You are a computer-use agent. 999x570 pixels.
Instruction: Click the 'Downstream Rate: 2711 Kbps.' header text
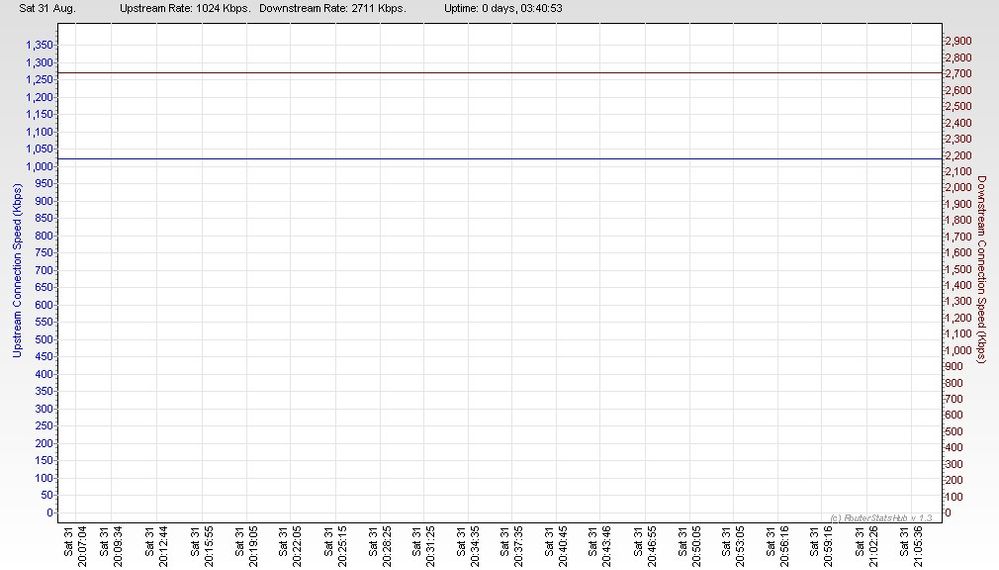333,9
